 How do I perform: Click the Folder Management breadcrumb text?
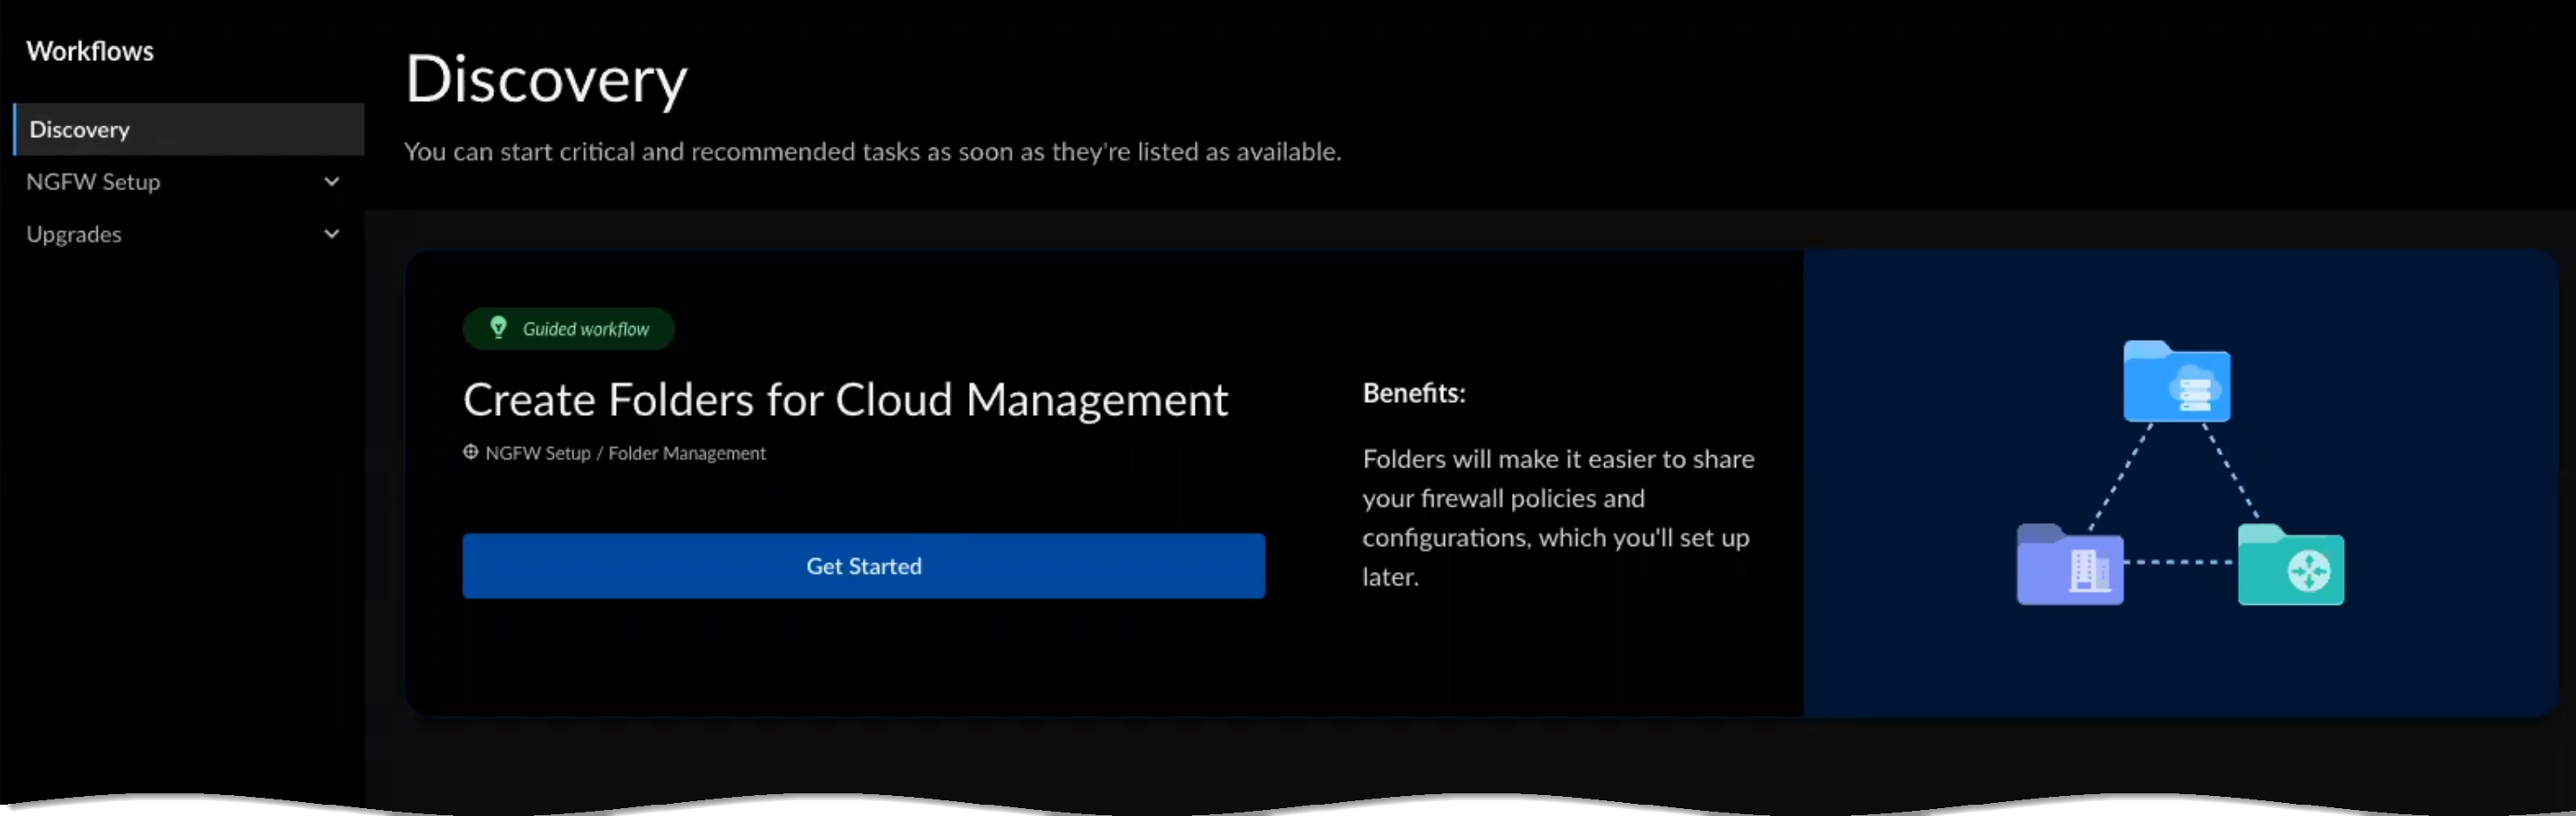coord(687,454)
